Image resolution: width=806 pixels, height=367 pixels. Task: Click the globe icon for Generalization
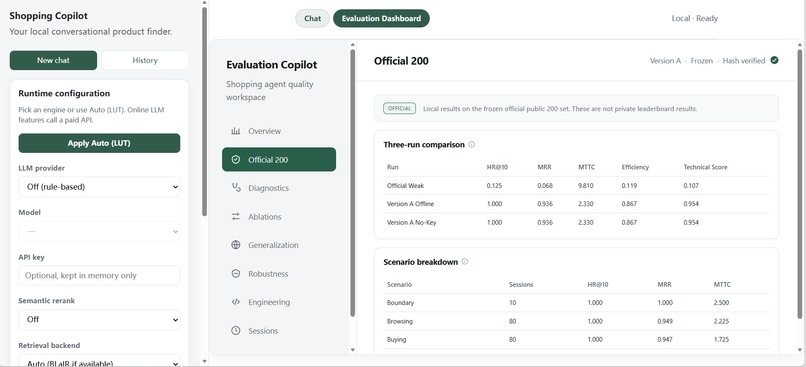(x=235, y=245)
